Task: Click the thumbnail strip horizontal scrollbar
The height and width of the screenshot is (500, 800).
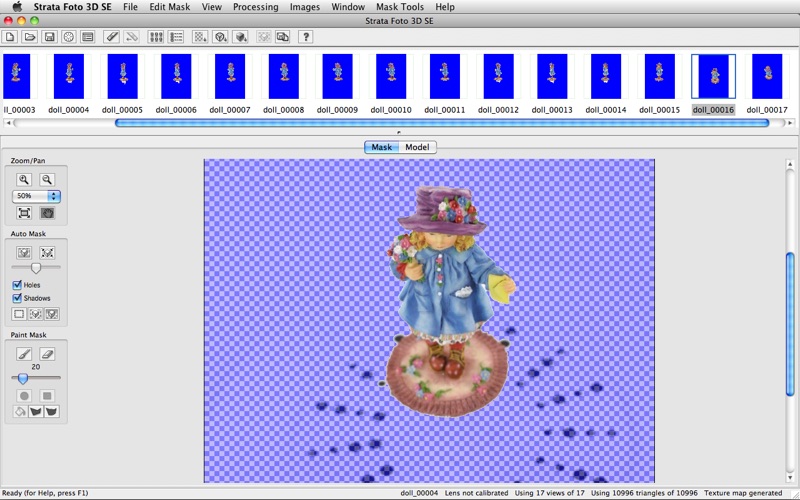Action: (x=442, y=123)
